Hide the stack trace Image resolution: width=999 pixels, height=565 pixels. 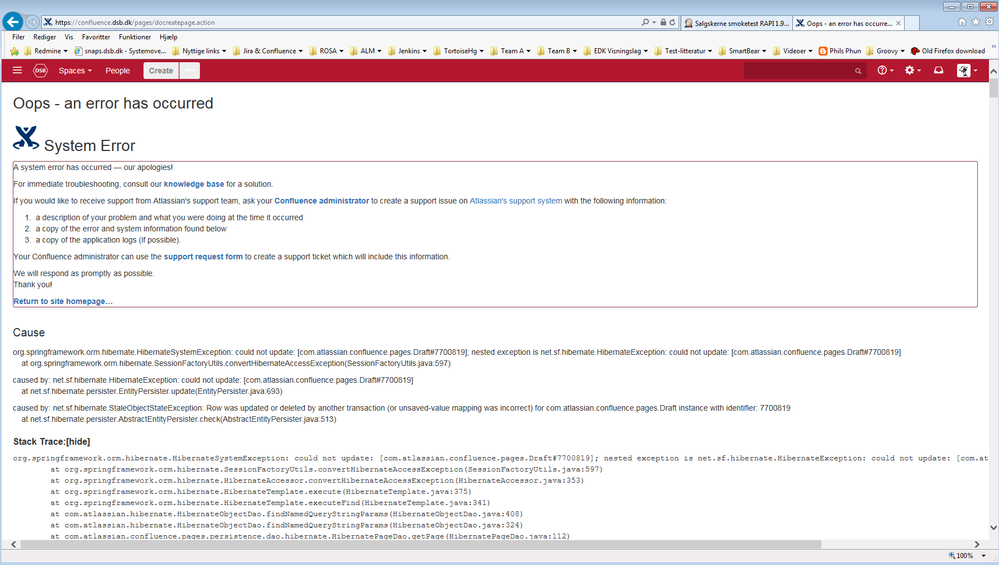pyautogui.click(x=78, y=441)
